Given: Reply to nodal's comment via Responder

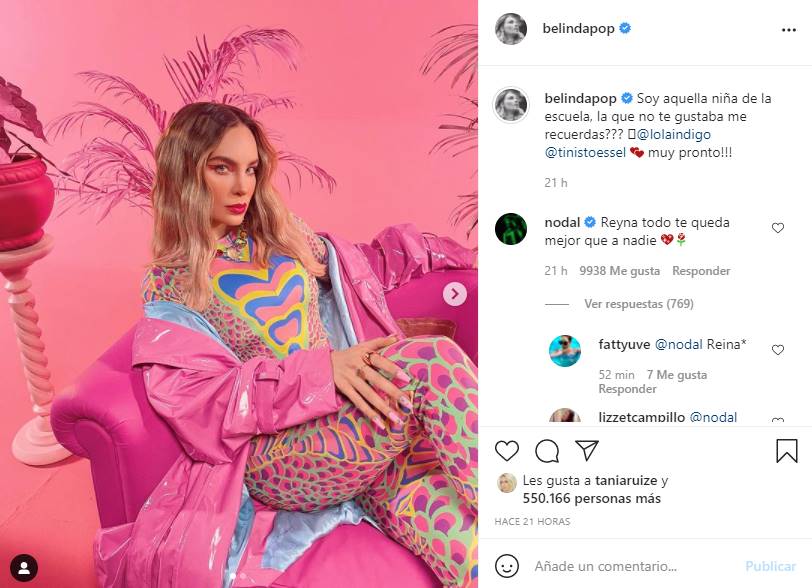Looking at the screenshot, I should pyautogui.click(x=701, y=271).
